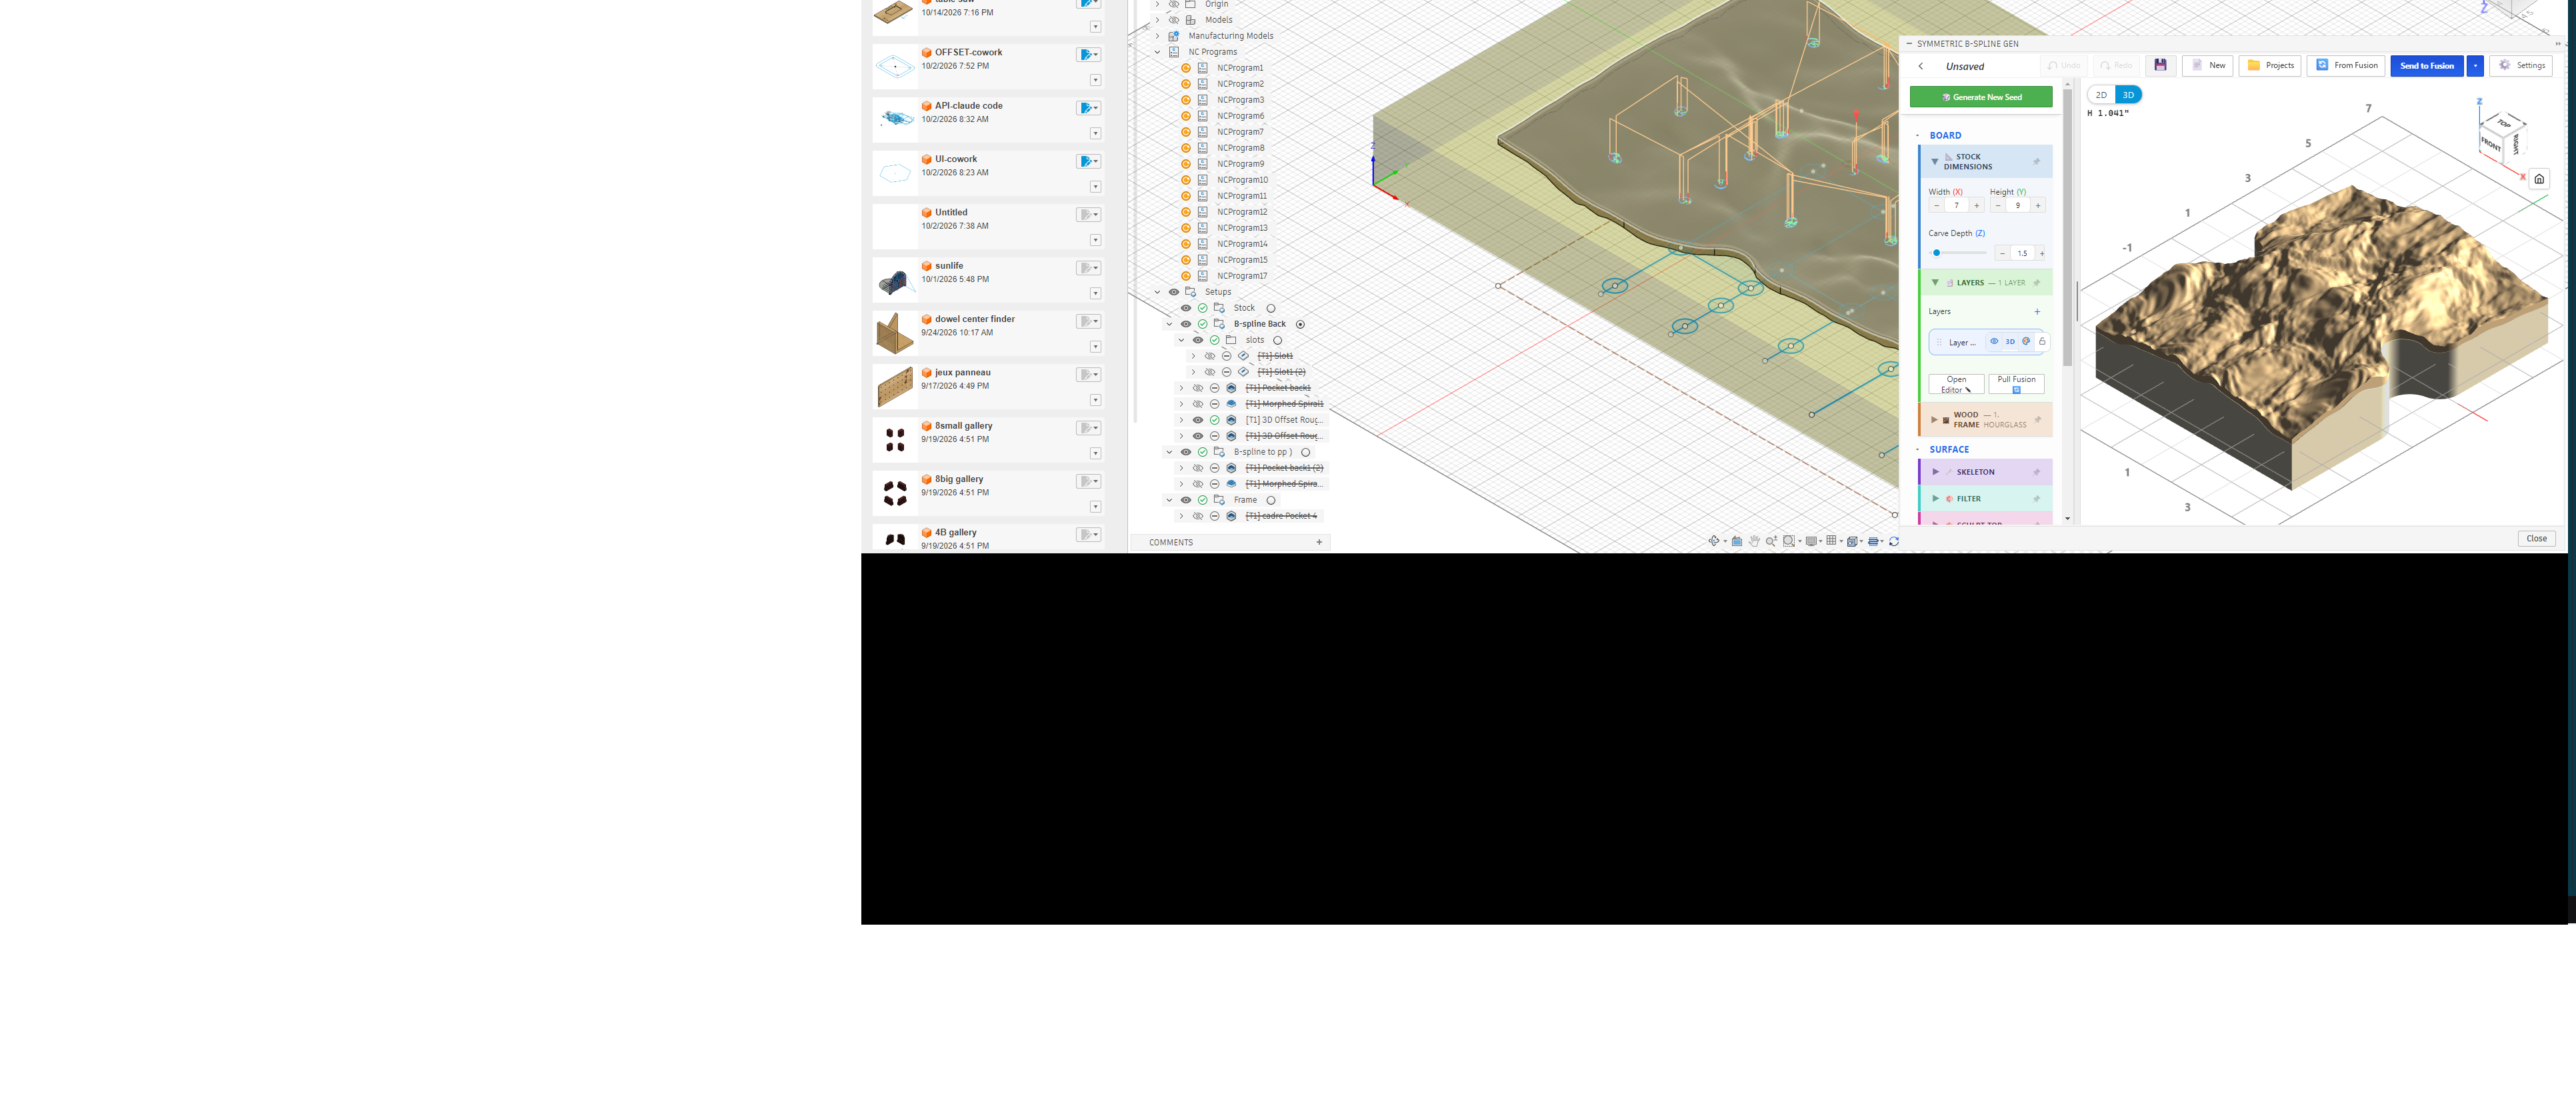Image resolution: width=2576 pixels, height=1096 pixels.
Task: Click the Zoom magnifier tool
Action: (x=1771, y=541)
